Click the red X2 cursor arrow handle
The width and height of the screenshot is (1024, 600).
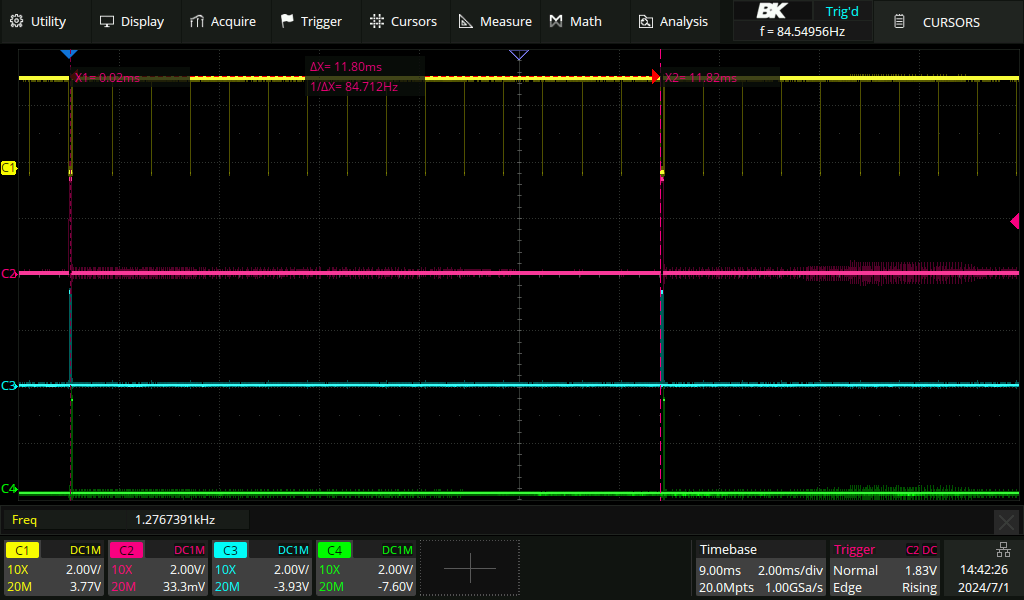(656, 77)
